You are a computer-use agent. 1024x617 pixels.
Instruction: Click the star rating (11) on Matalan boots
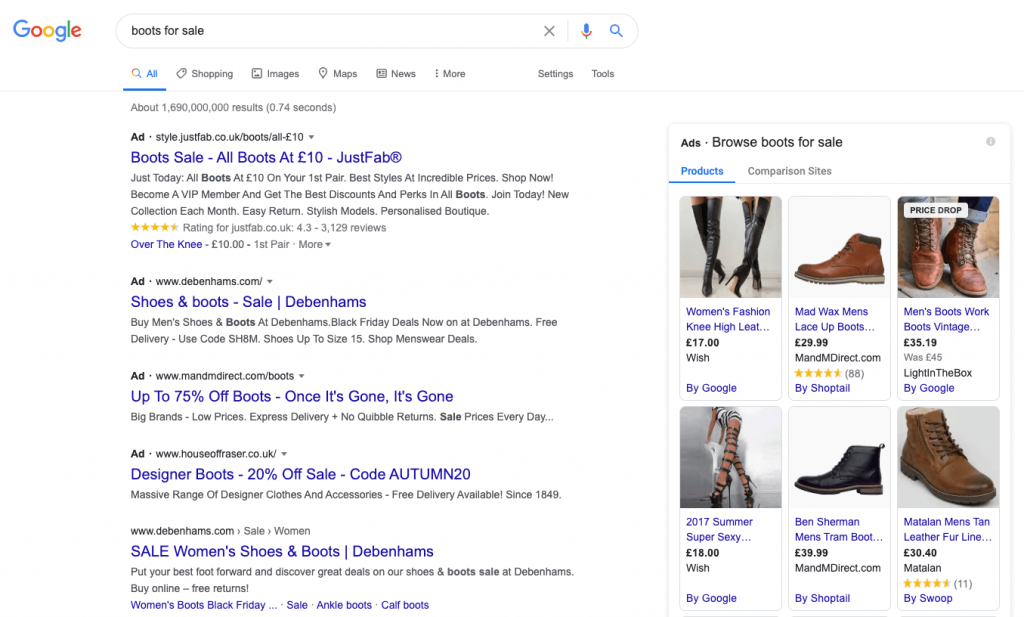(x=938, y=584)
